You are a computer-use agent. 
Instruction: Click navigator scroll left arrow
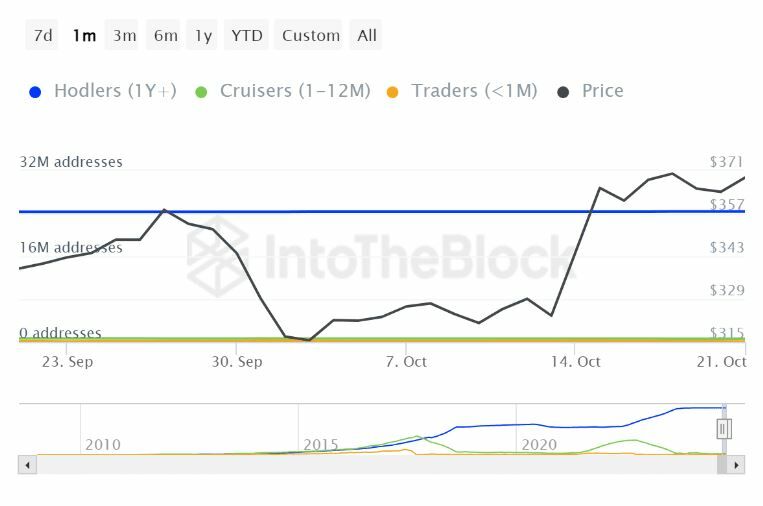27,465
